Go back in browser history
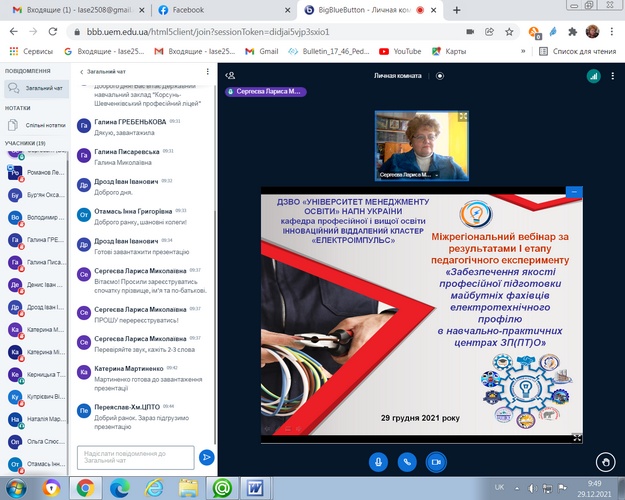Screen dimensions: 625x500 click(14, 31)
